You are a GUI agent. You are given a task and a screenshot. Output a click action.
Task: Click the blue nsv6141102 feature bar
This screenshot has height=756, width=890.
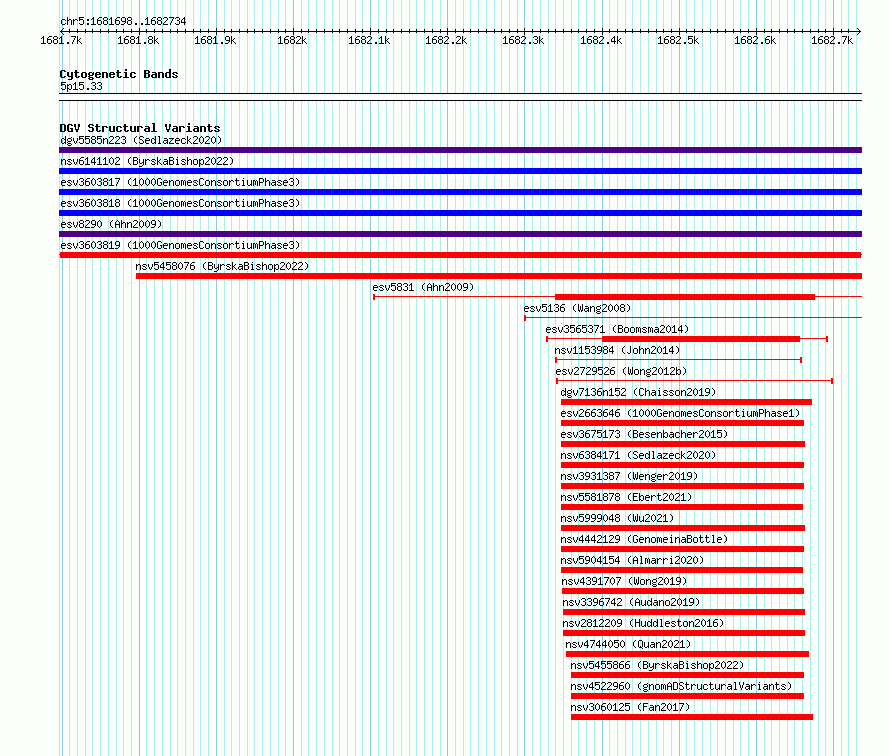point(460,171)
